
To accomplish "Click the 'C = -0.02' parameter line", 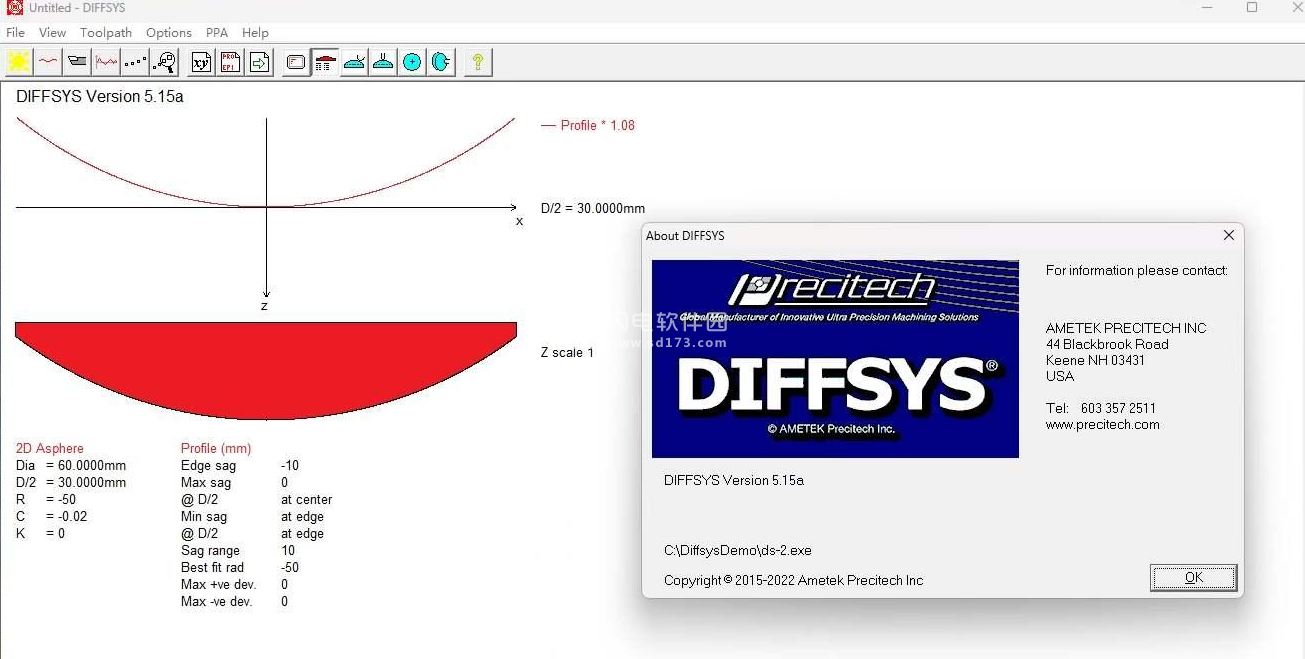I will (52, 517).
